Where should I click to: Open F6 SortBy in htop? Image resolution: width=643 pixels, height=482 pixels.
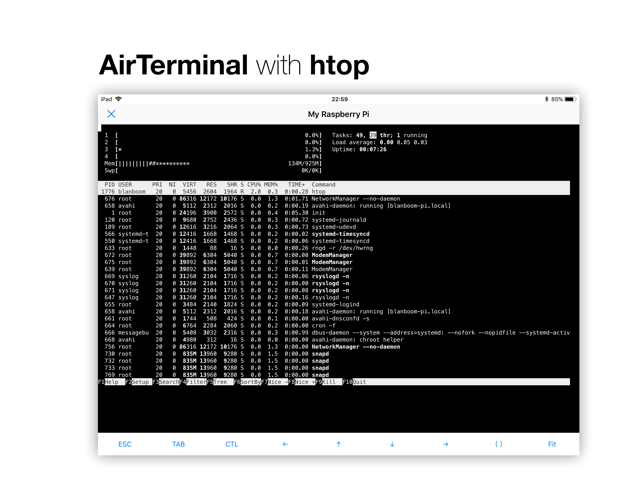(x=248, y=381)
